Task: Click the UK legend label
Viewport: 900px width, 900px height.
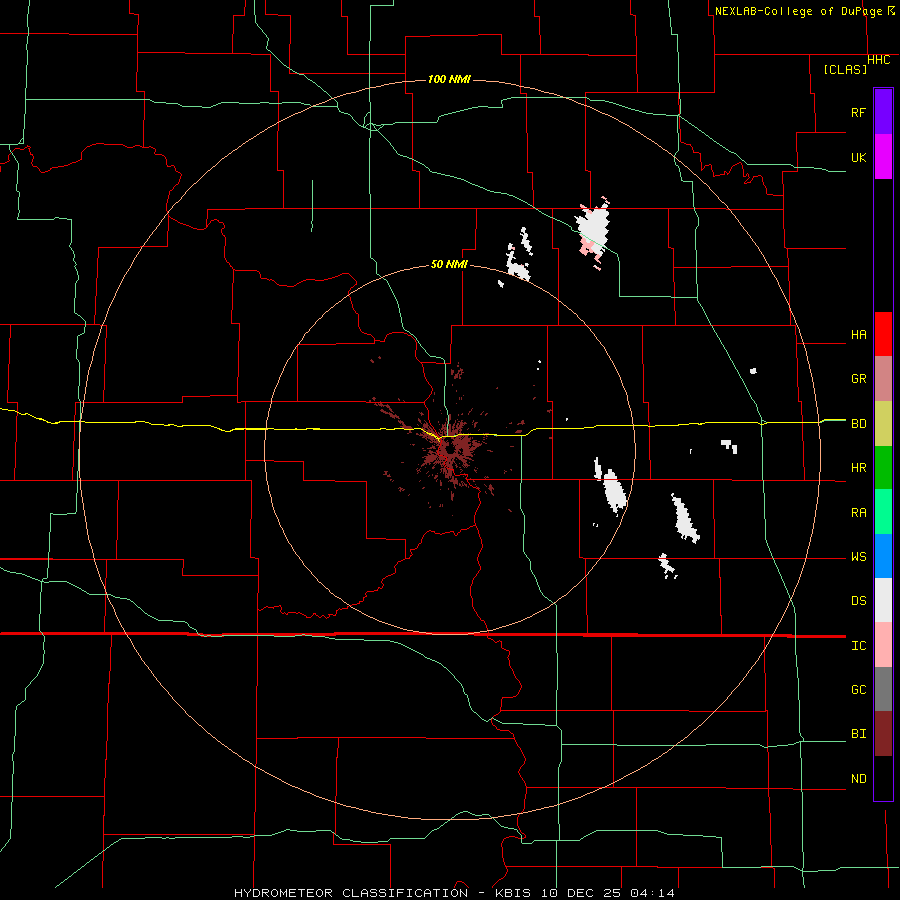Action: pos(858,157)
